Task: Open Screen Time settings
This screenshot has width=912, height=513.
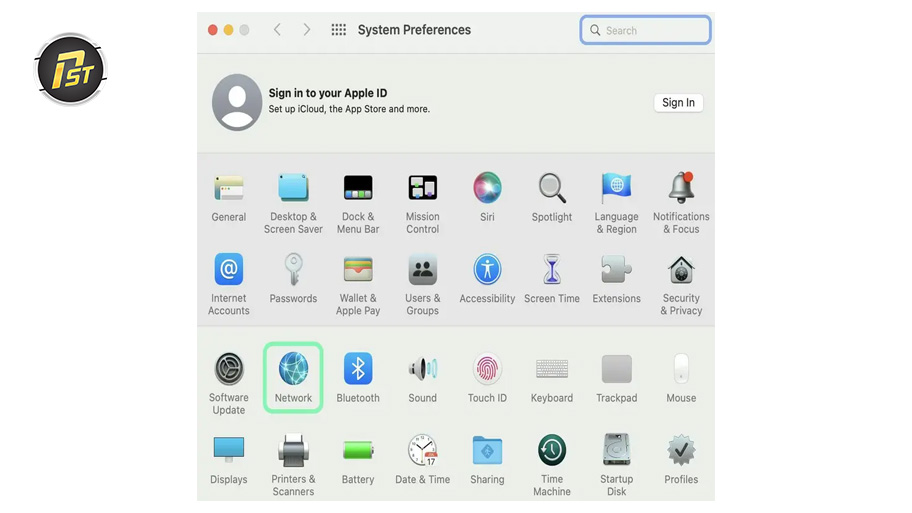Action: (551, 279)
